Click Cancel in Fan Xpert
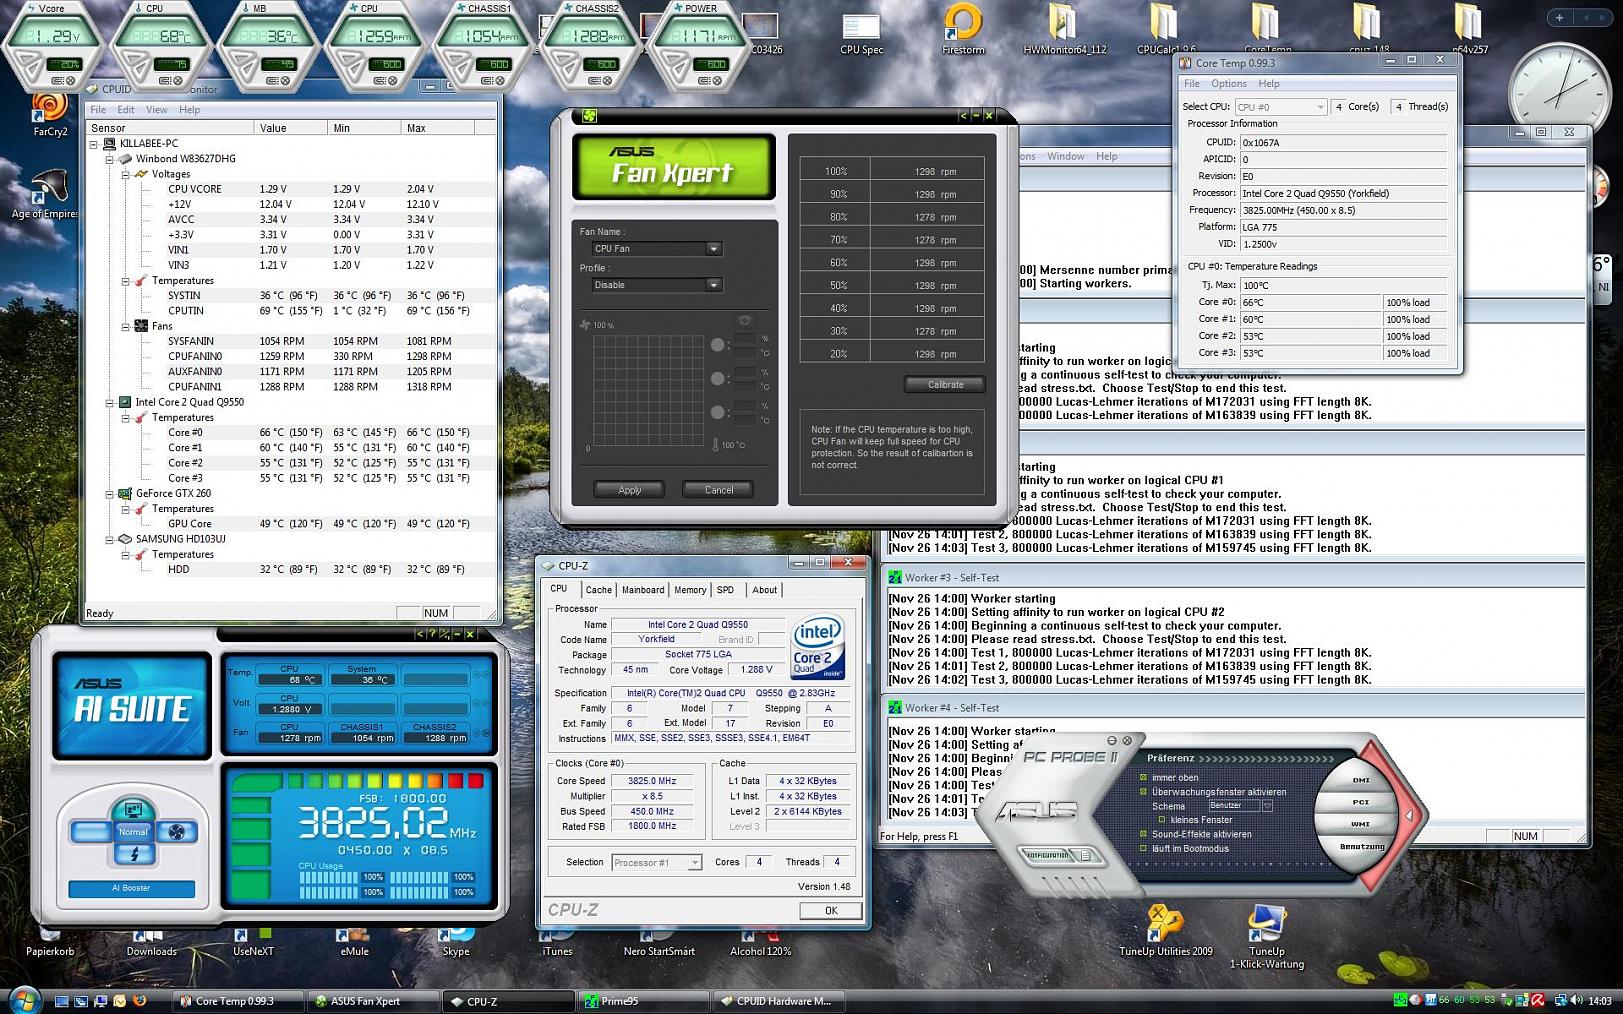The image size is (1623, 1014). (719, 490)
